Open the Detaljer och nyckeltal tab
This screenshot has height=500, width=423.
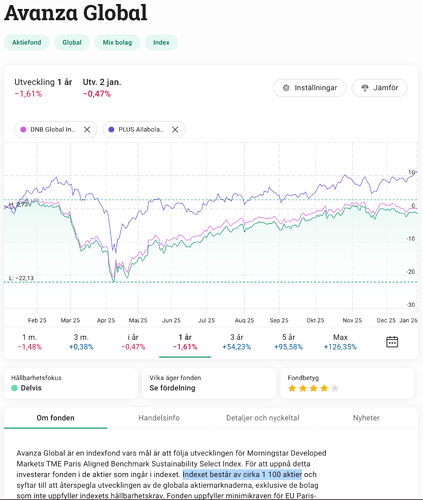[263, 418]
